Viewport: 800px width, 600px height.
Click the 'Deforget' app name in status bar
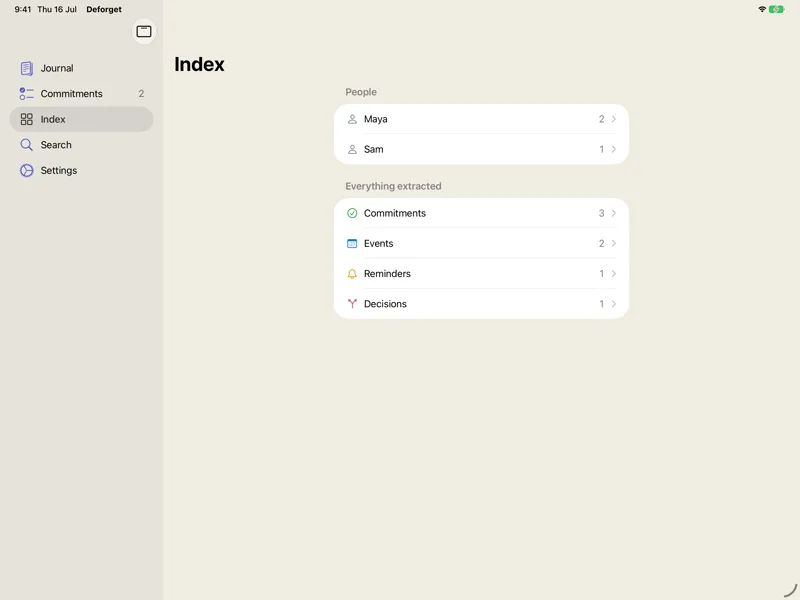(x=104, y=9)
